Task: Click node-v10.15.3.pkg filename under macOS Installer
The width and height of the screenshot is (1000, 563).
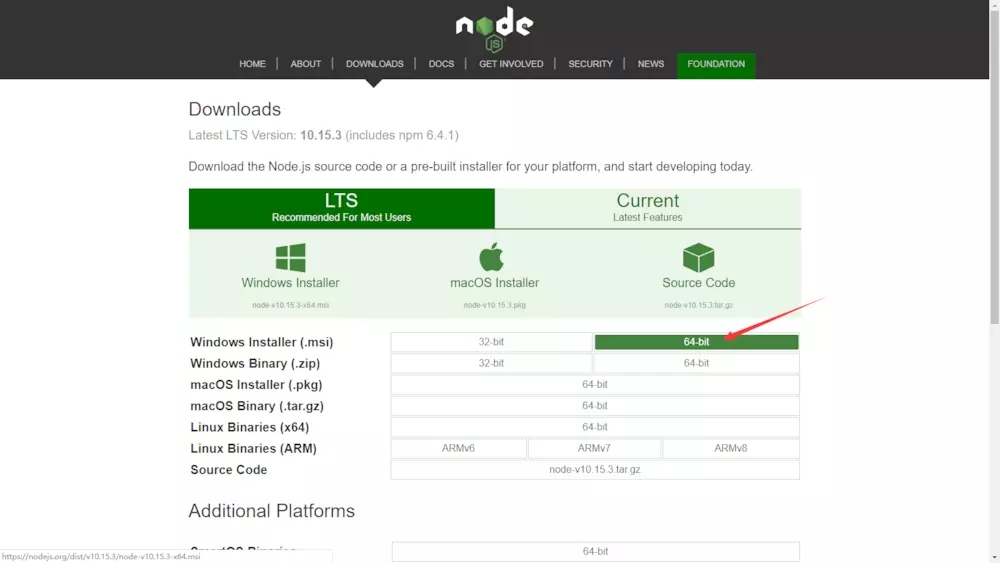Action: click(x=494, y=305)
